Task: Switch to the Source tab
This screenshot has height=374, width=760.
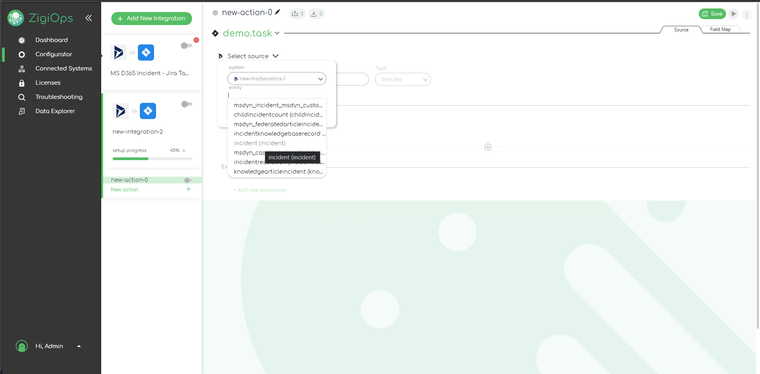Action: (x=681, y=30)
